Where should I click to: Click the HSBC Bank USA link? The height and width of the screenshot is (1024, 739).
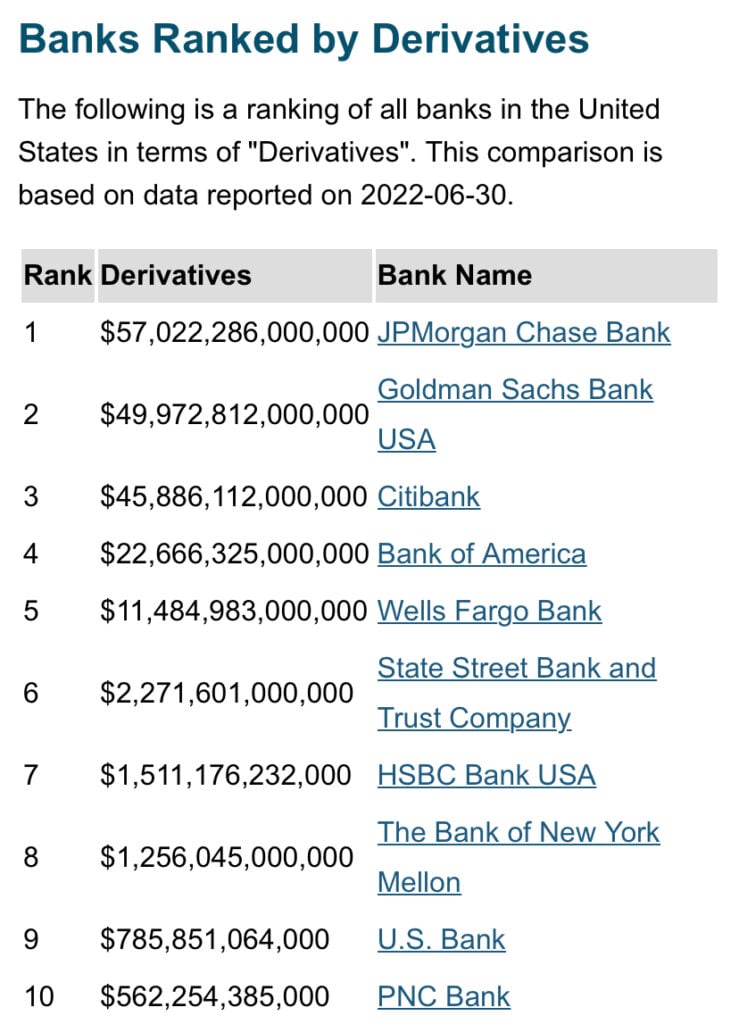[486, 775]
